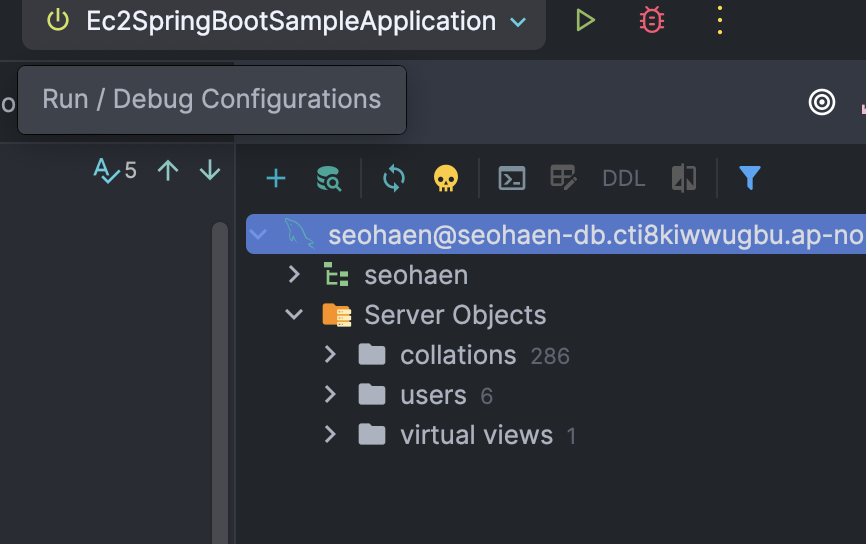
Task: Click the MySQL dolphin icon on data source
Action: click(299, 234)
